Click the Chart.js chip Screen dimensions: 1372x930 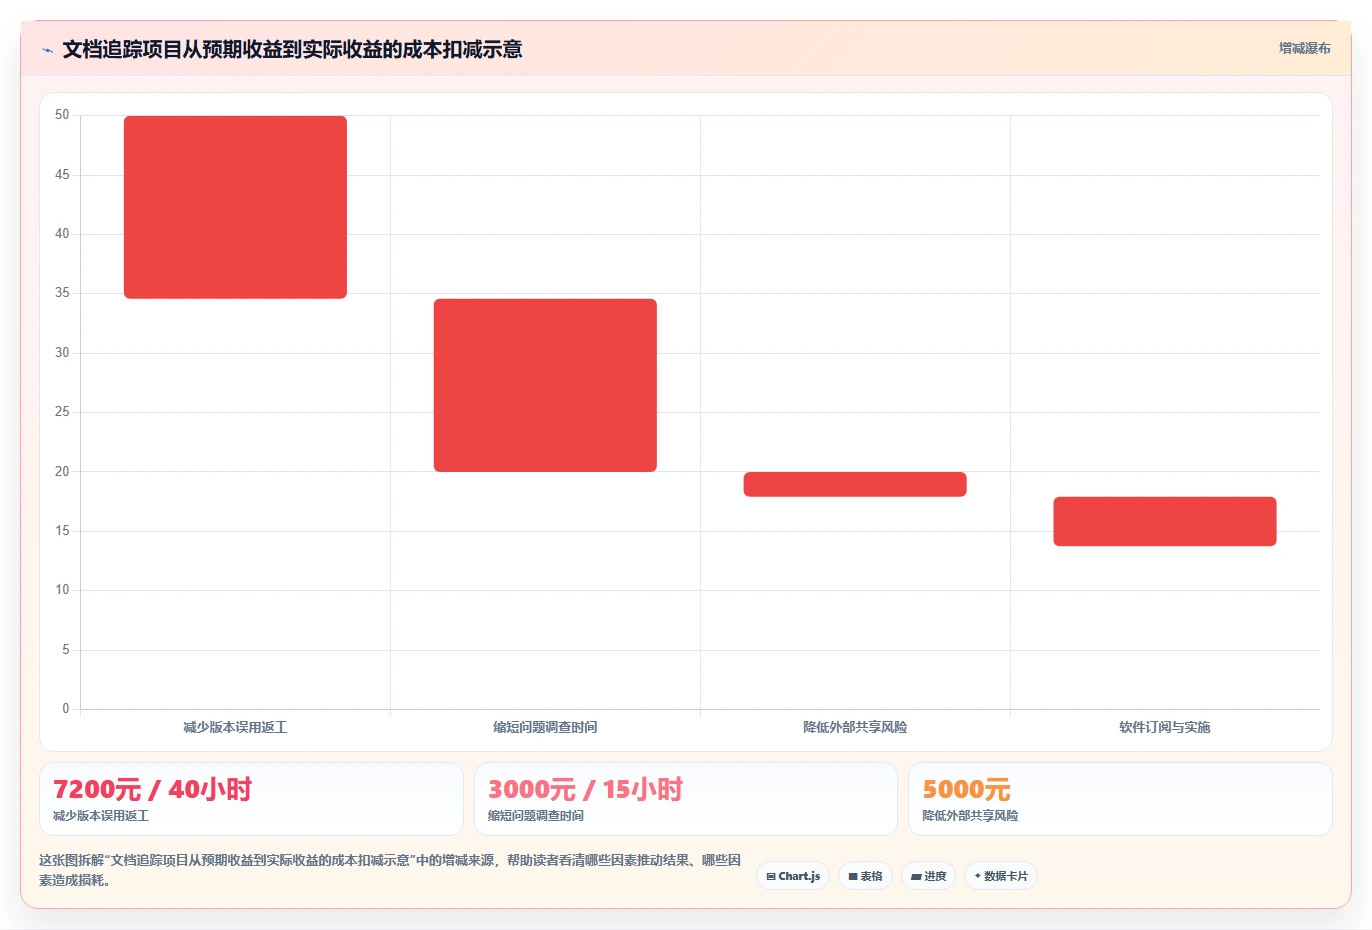point(793,876)
